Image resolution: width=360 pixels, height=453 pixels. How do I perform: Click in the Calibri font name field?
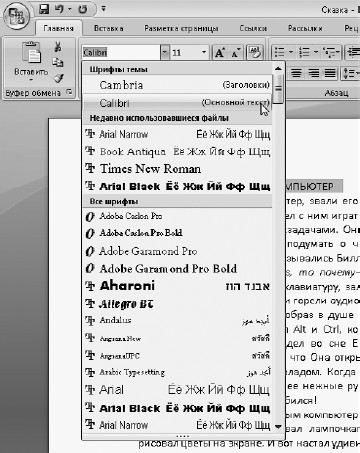pyautogui.click(x=121, y=53)
